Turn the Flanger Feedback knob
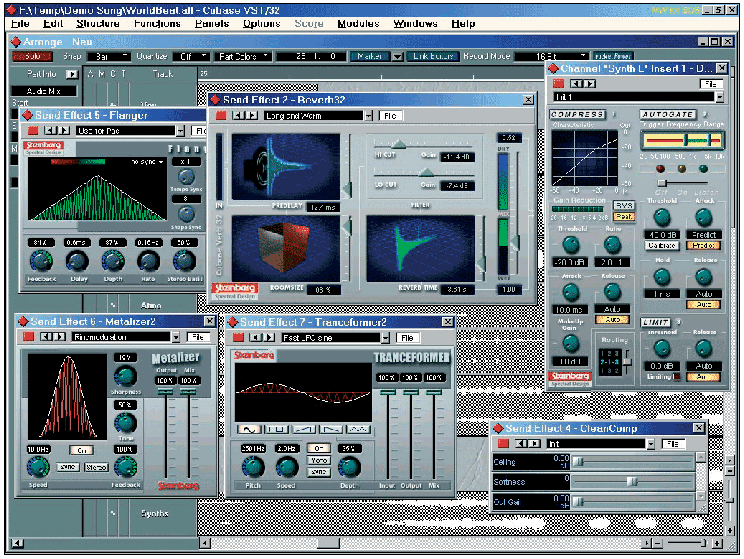 [41, 261]
